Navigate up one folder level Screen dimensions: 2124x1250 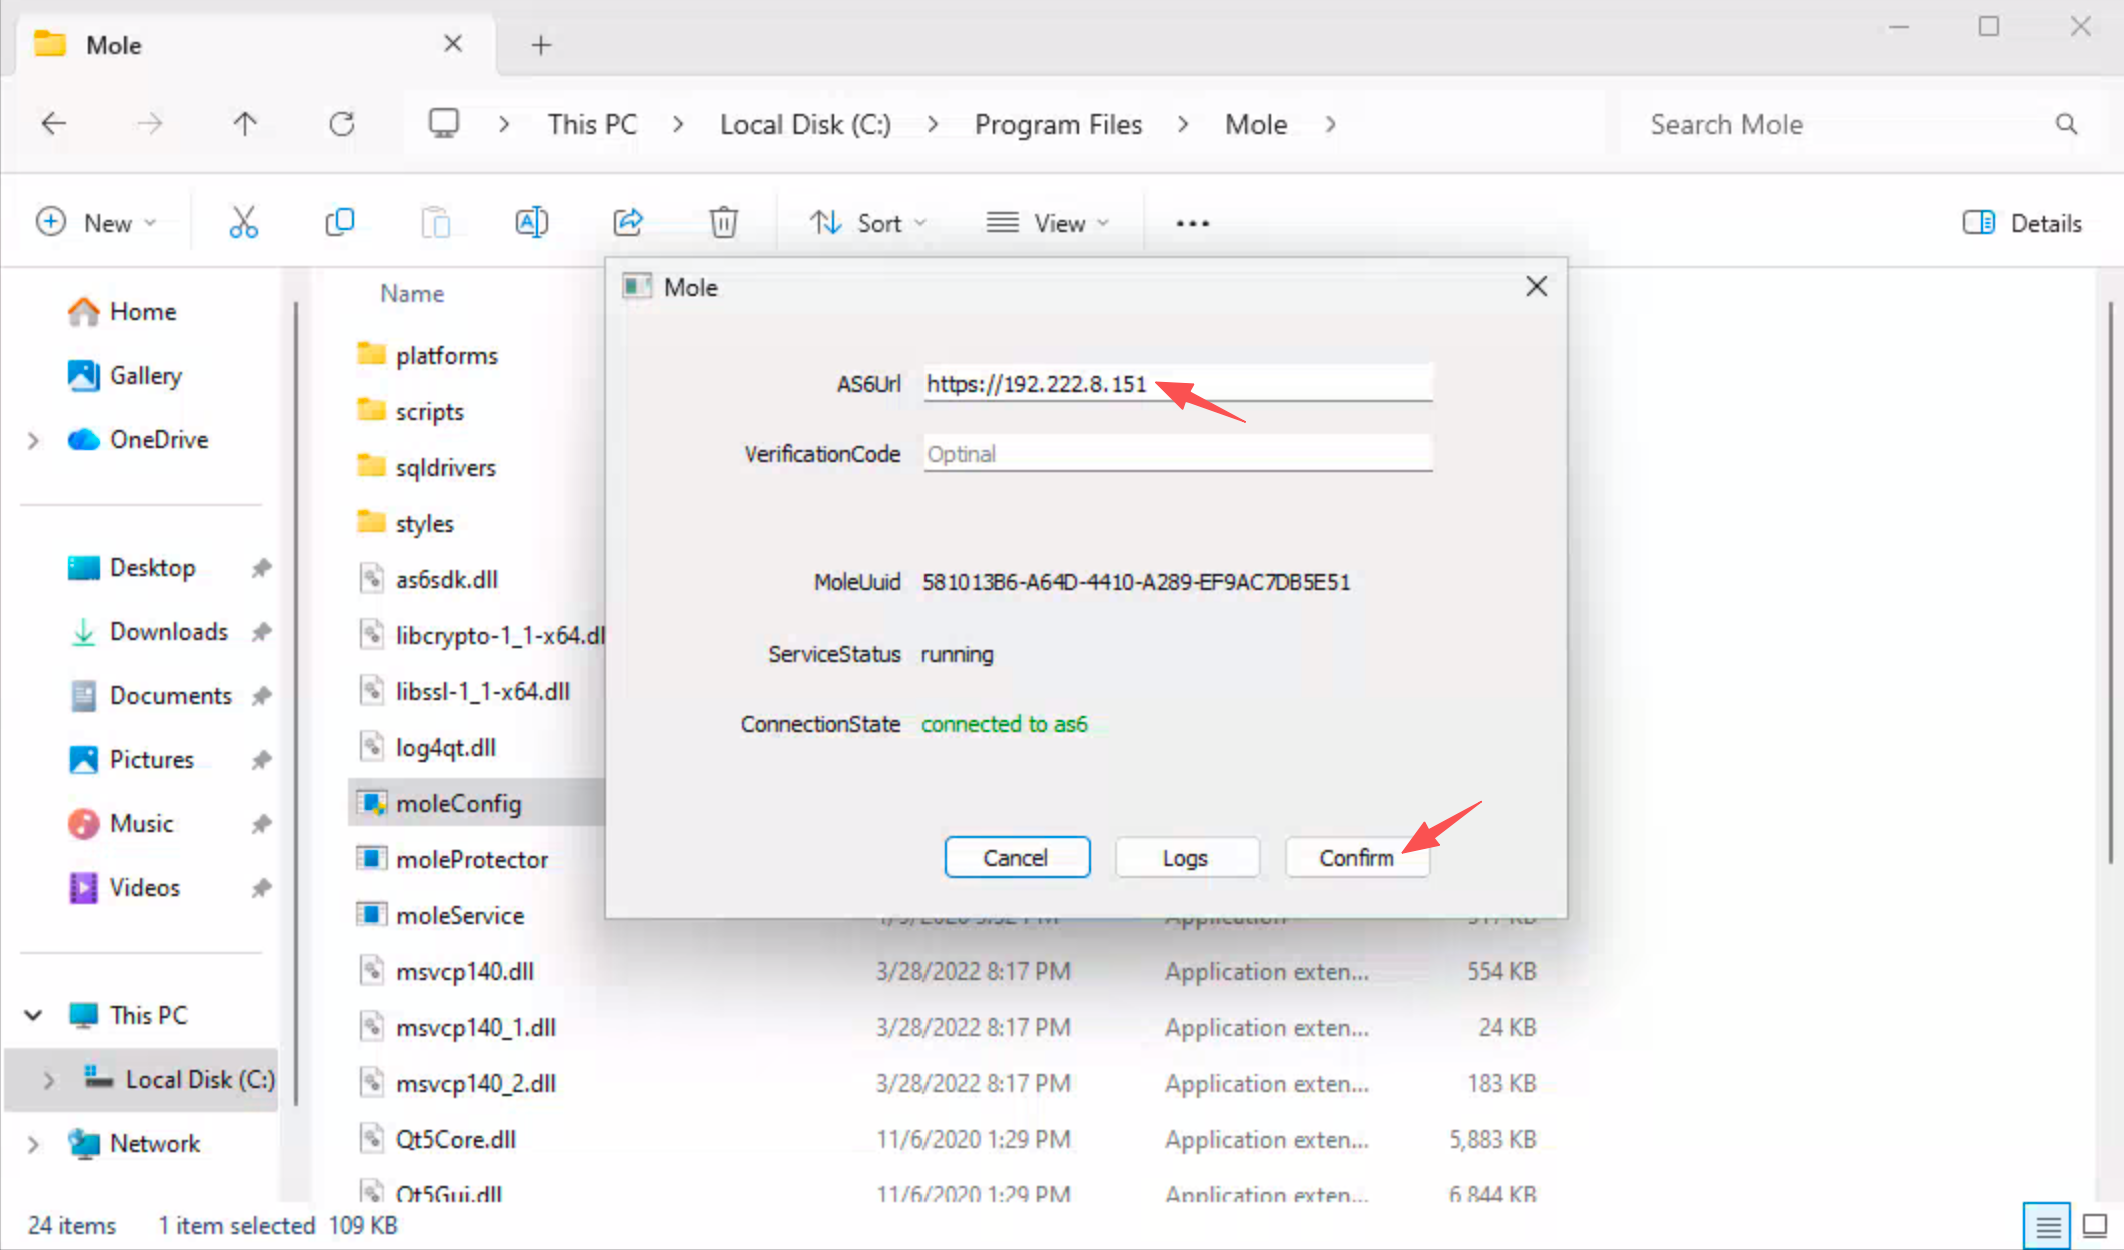[245, 124]
